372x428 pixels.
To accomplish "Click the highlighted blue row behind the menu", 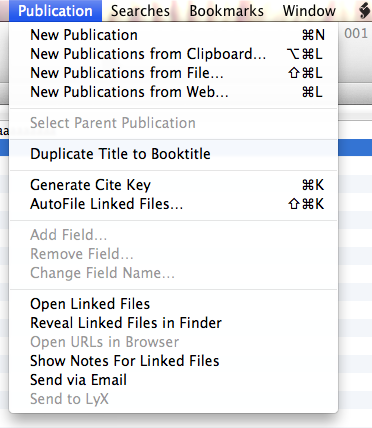I will [355, 148].
